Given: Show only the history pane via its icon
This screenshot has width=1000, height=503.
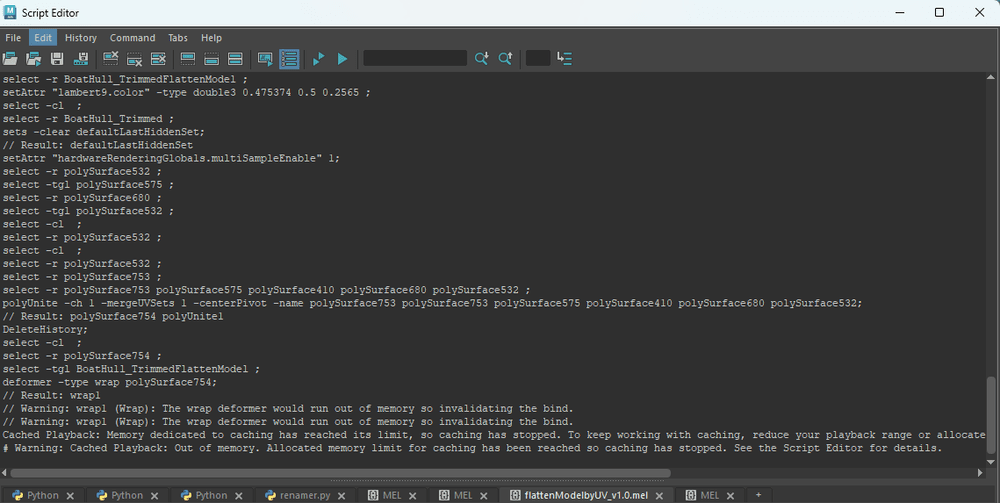Looking at the screenshot, I should coord(188,59).
